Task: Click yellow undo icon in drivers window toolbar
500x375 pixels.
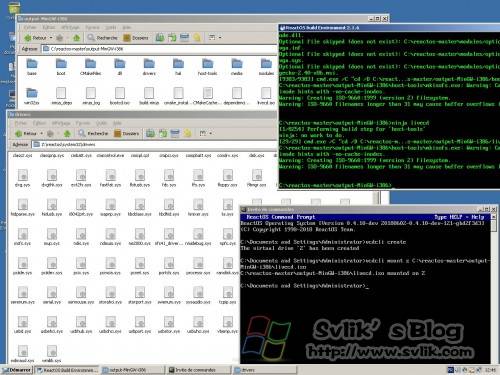Action: pyautogui.click(x=187, y=133)
